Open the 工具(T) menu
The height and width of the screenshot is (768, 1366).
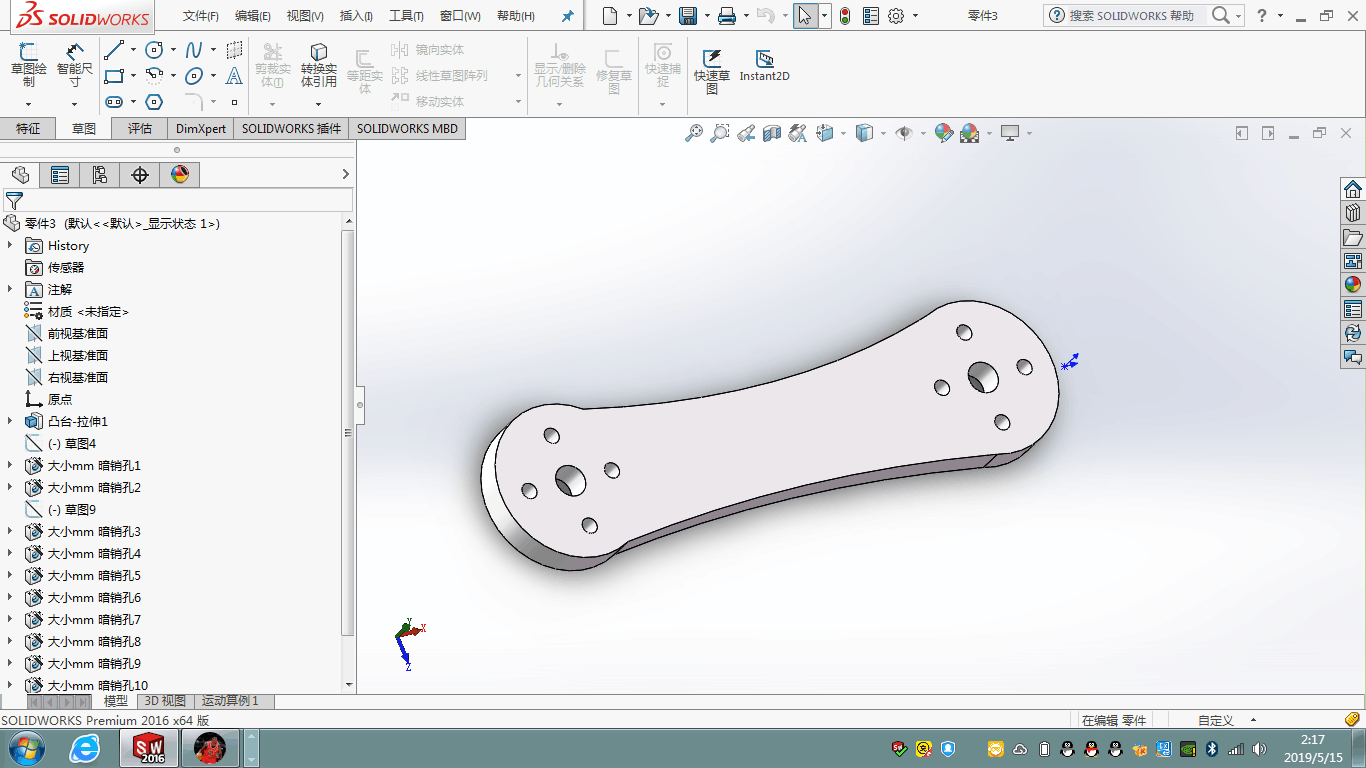coord(405,16)
